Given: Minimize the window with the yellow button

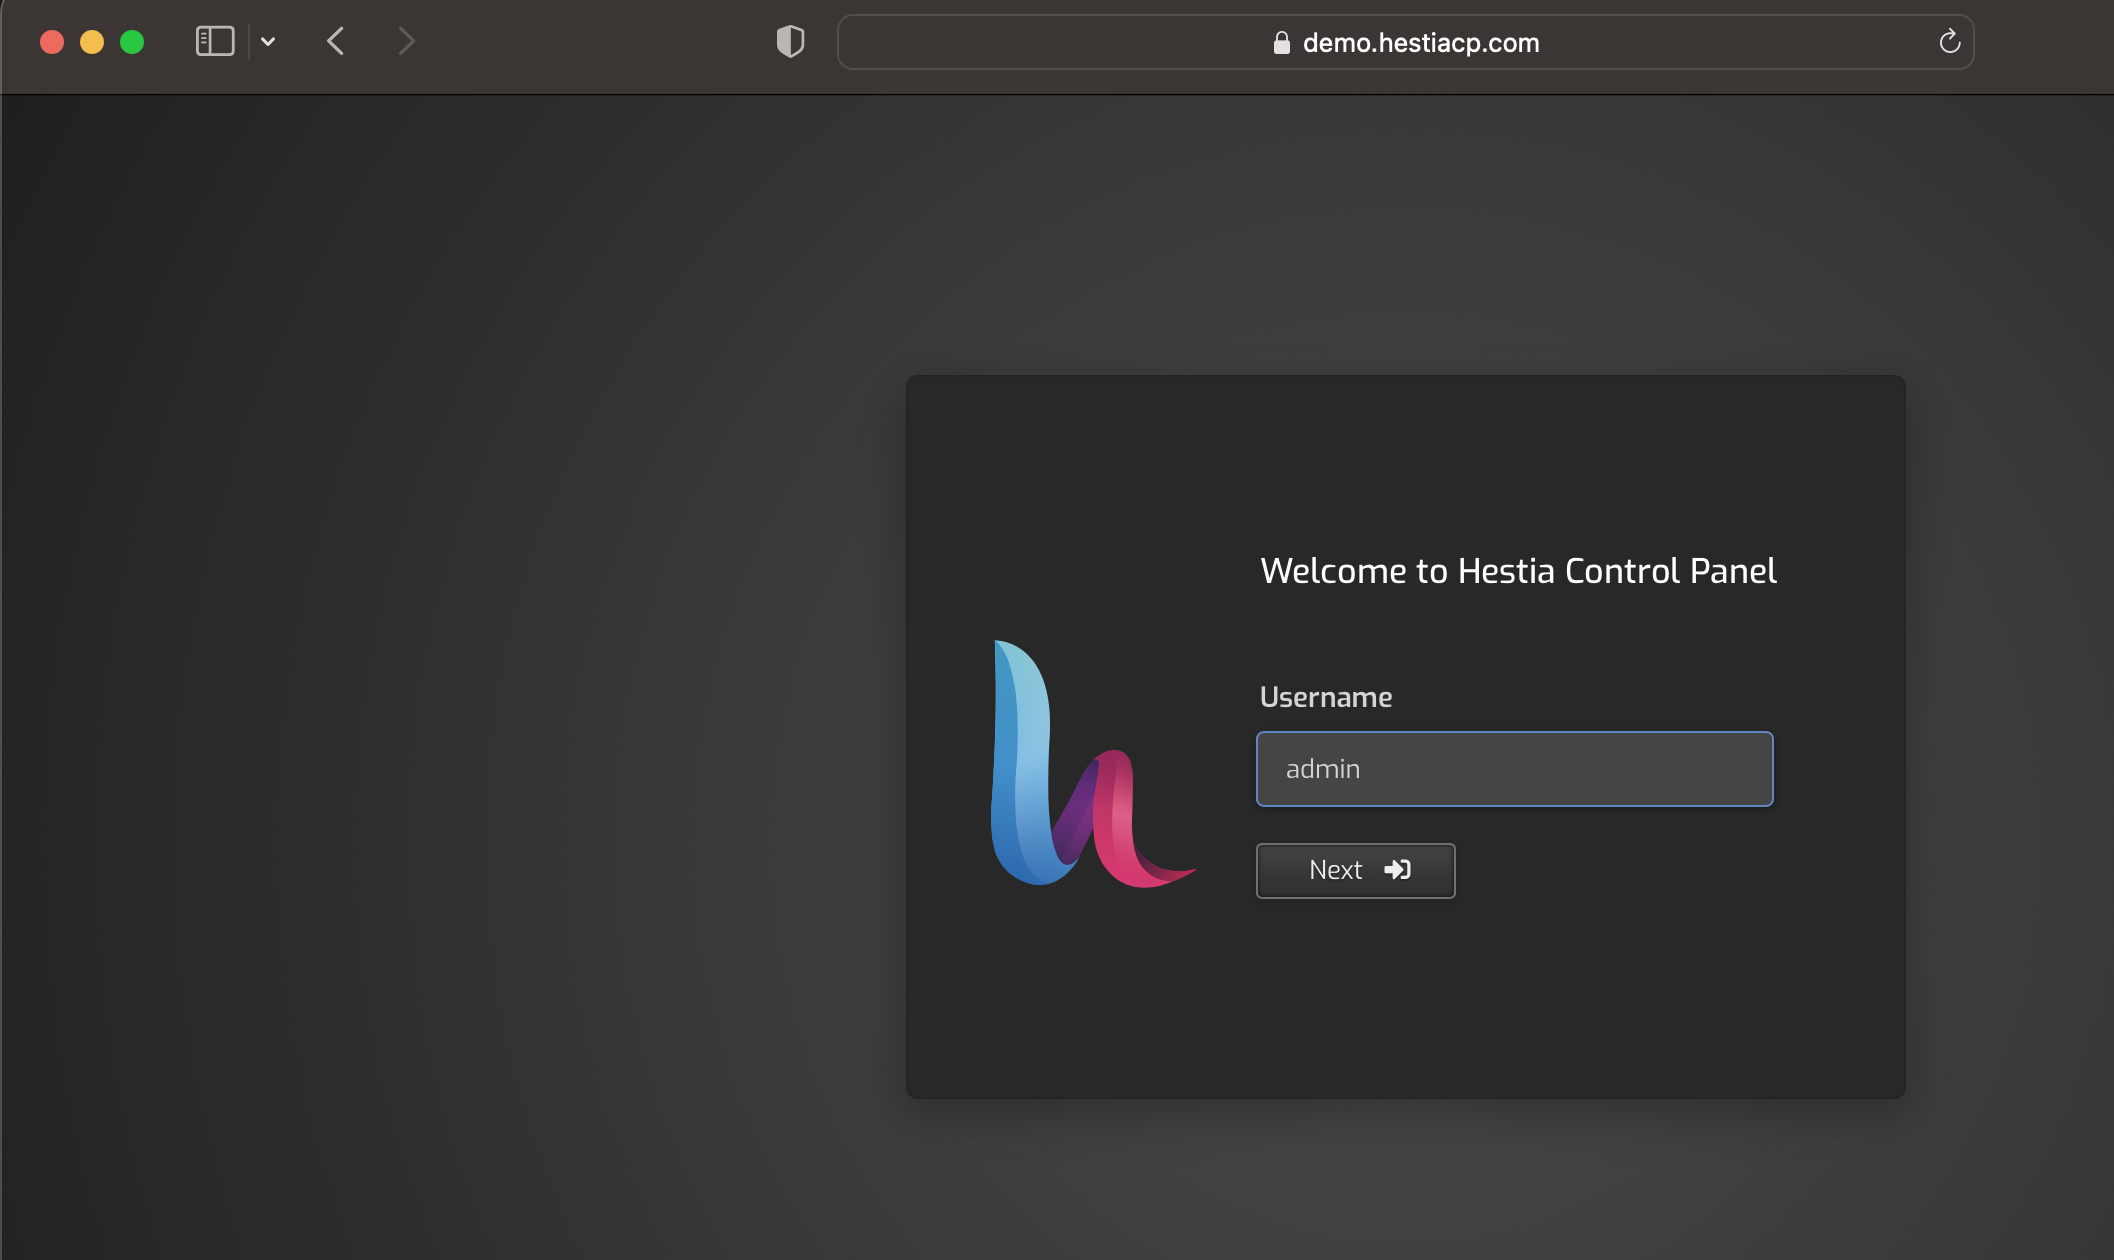Looking at the screenshot, I should [x=92, y=41].
